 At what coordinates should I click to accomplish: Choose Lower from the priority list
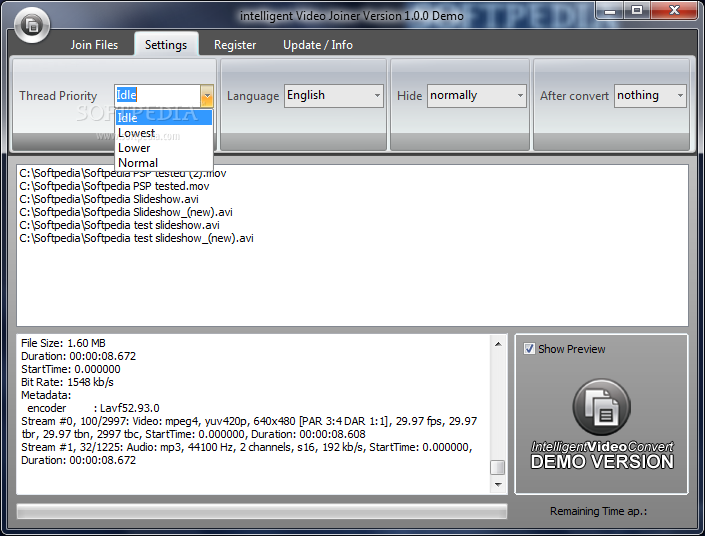click(x=164, y=148)
